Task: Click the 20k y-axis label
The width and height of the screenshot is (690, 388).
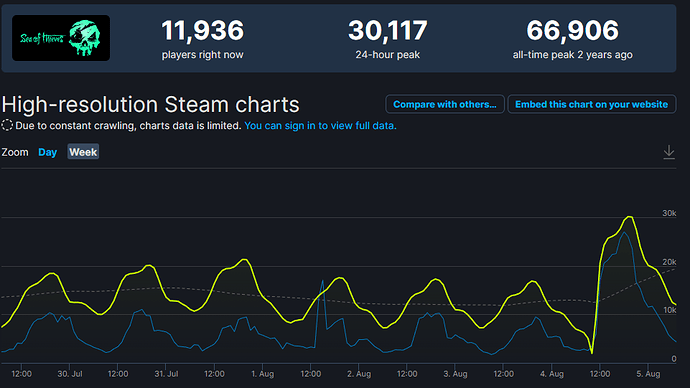Action: (669, 262)
